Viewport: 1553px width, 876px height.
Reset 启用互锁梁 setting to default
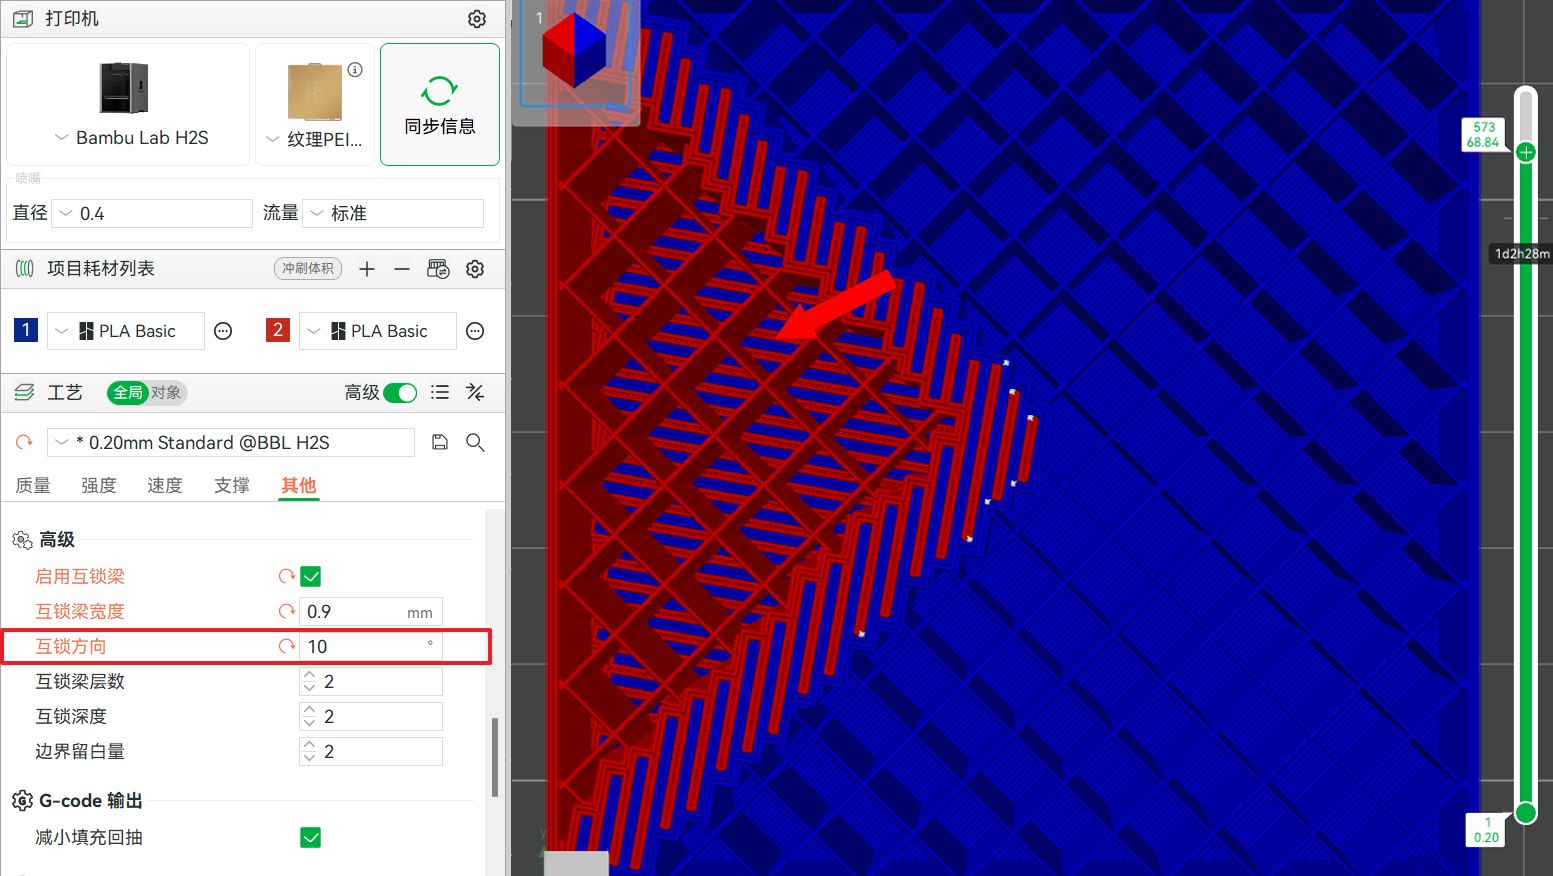(287, 576)
